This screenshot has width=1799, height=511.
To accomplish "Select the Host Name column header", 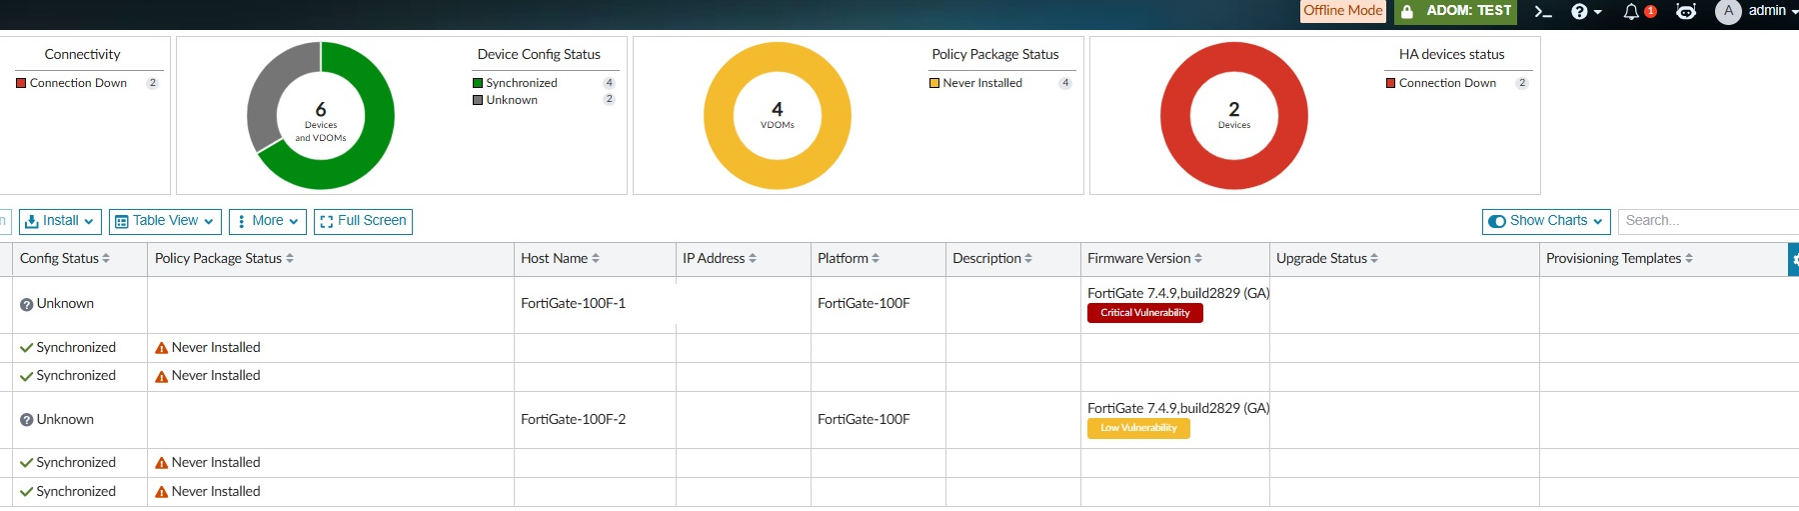I will (560, 258).
